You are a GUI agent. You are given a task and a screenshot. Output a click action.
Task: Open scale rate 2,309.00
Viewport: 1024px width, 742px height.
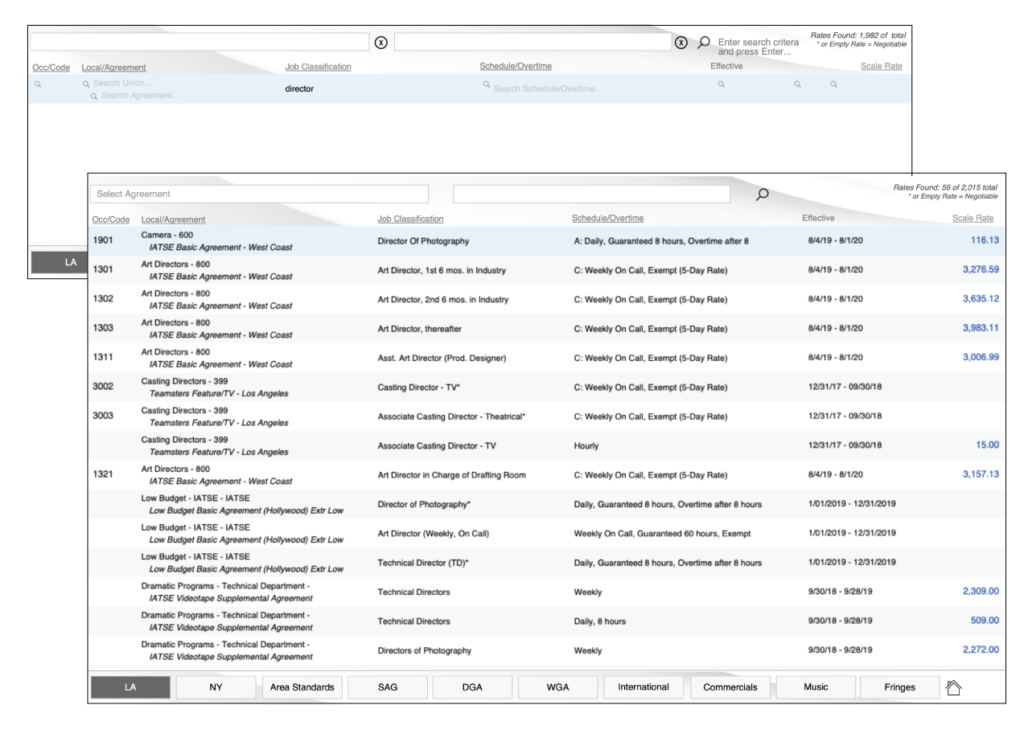pyautogui.click(x=980, y=591)
